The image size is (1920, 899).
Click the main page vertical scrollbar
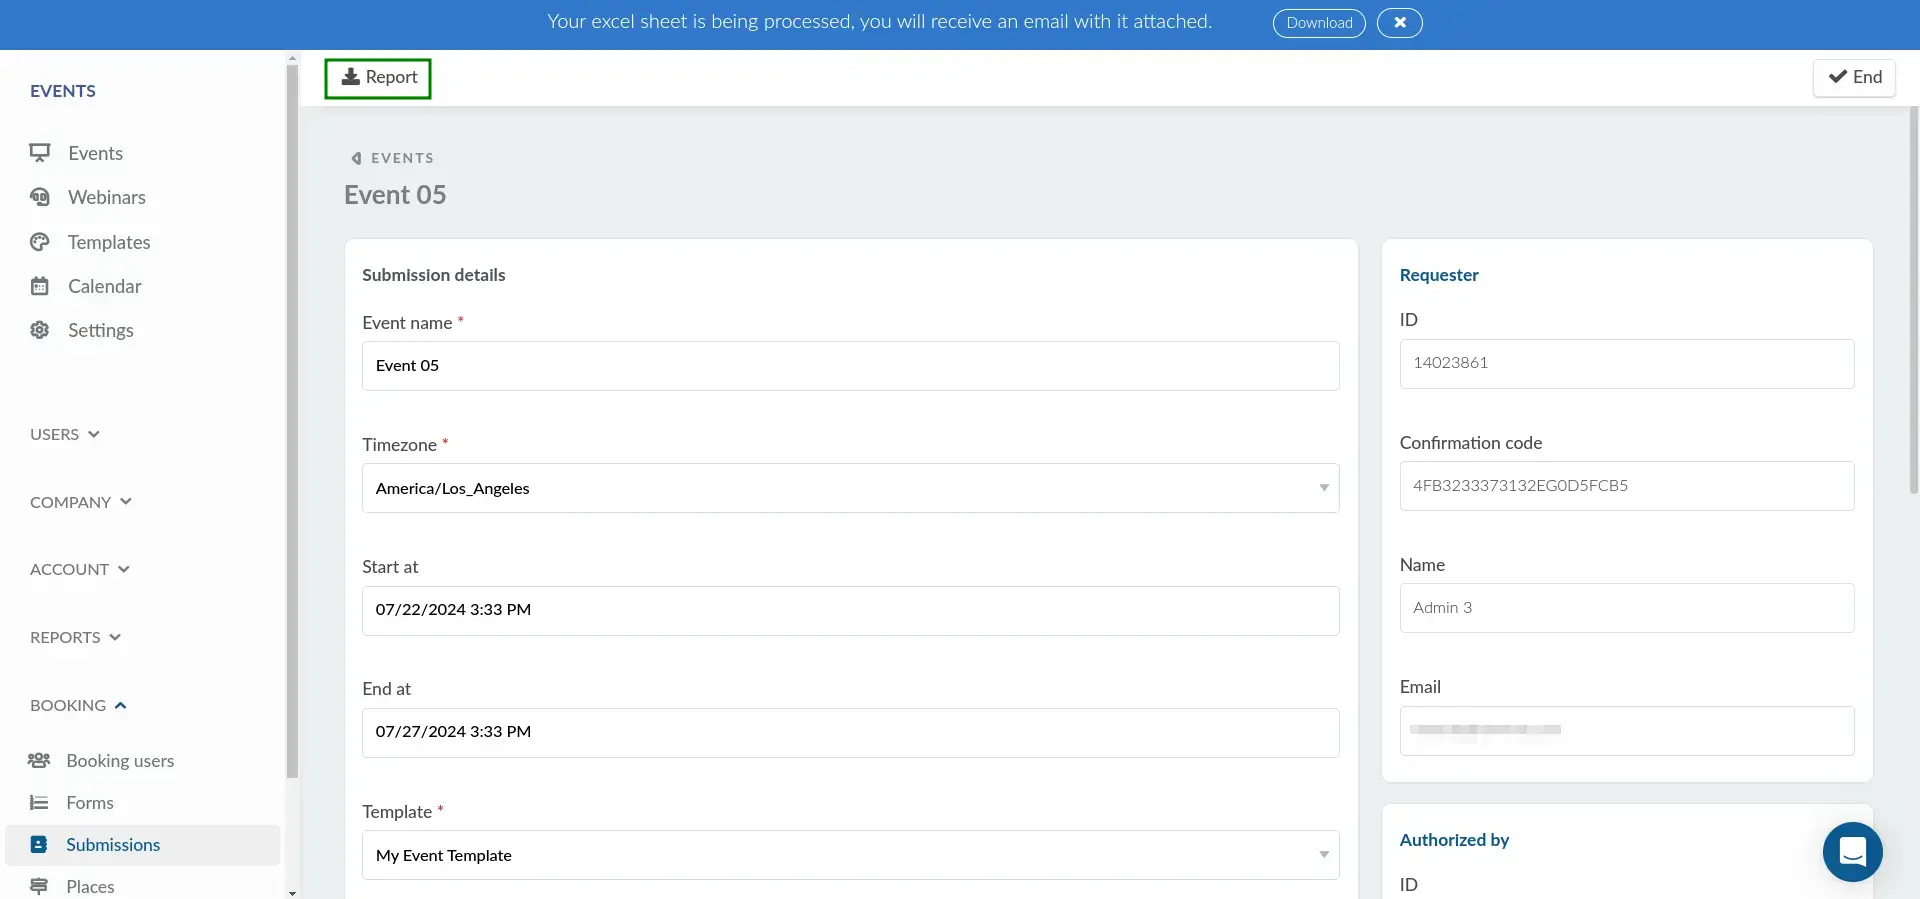click(x=1914, y=300)
